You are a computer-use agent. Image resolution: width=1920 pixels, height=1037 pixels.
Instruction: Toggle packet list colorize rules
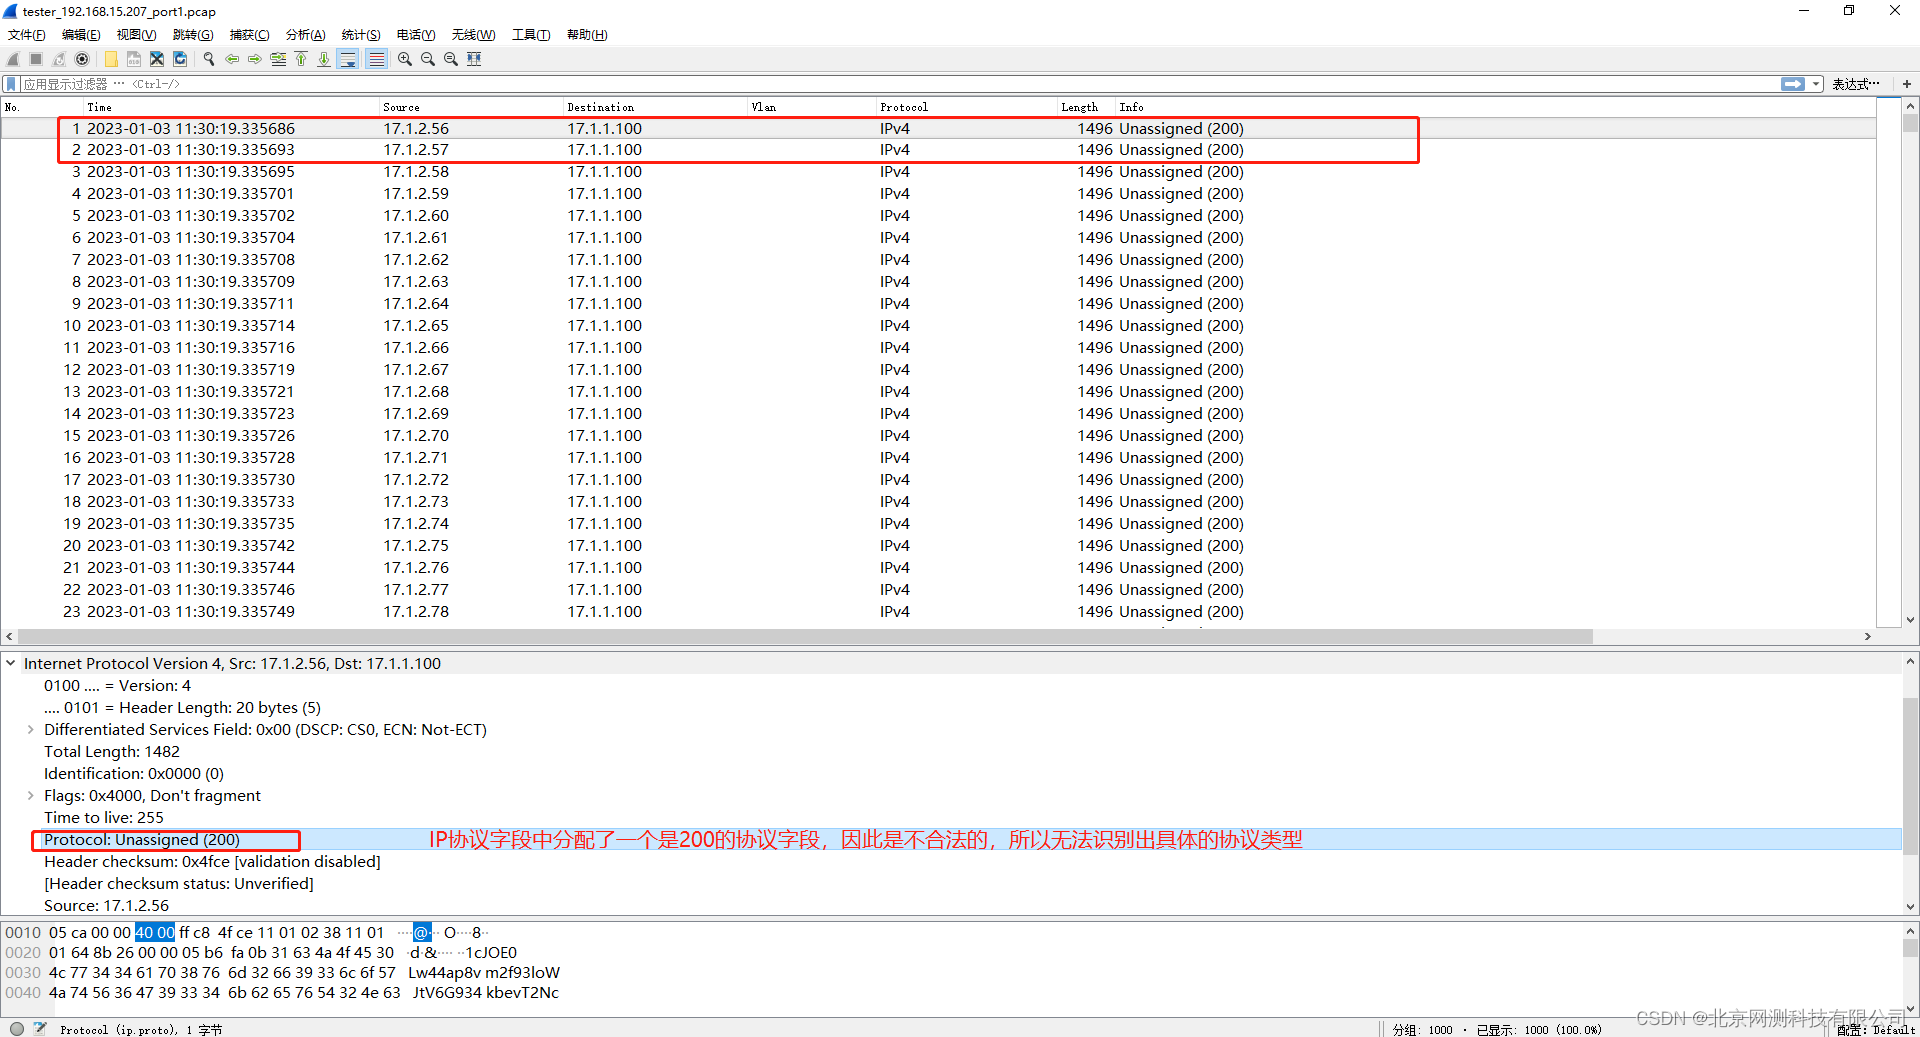(x=376, y=59)
